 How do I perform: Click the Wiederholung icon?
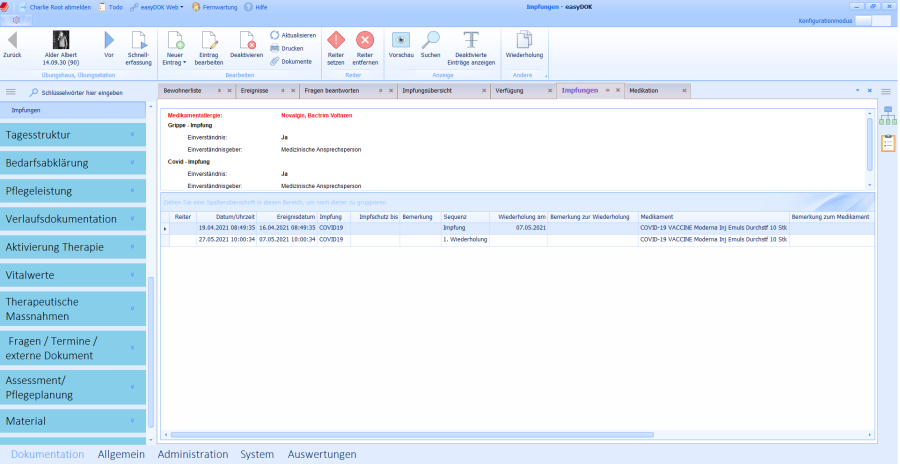(524, 41)
